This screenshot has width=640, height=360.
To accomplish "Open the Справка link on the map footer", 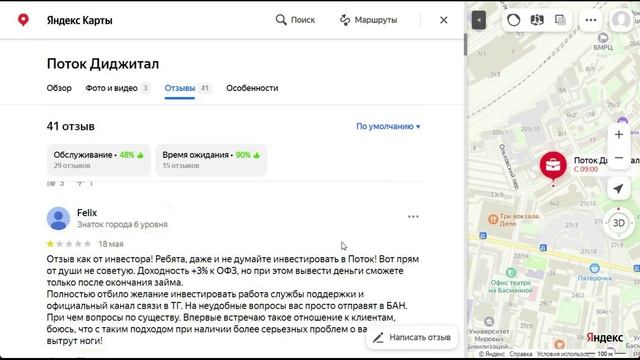I will [521, 354].
